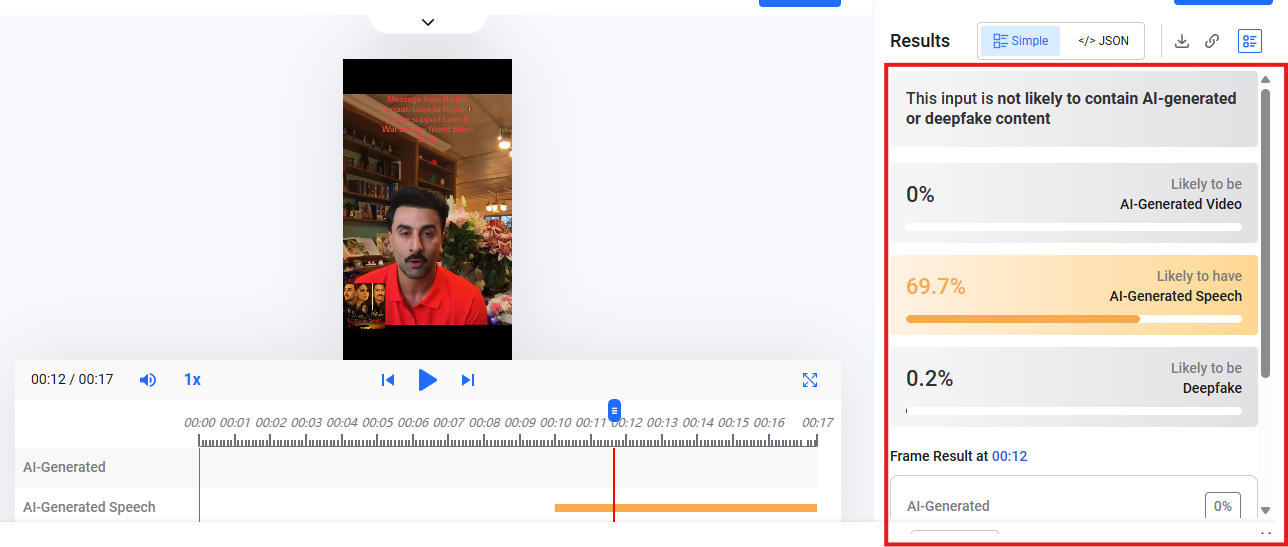Download the results

point(1182,41)
